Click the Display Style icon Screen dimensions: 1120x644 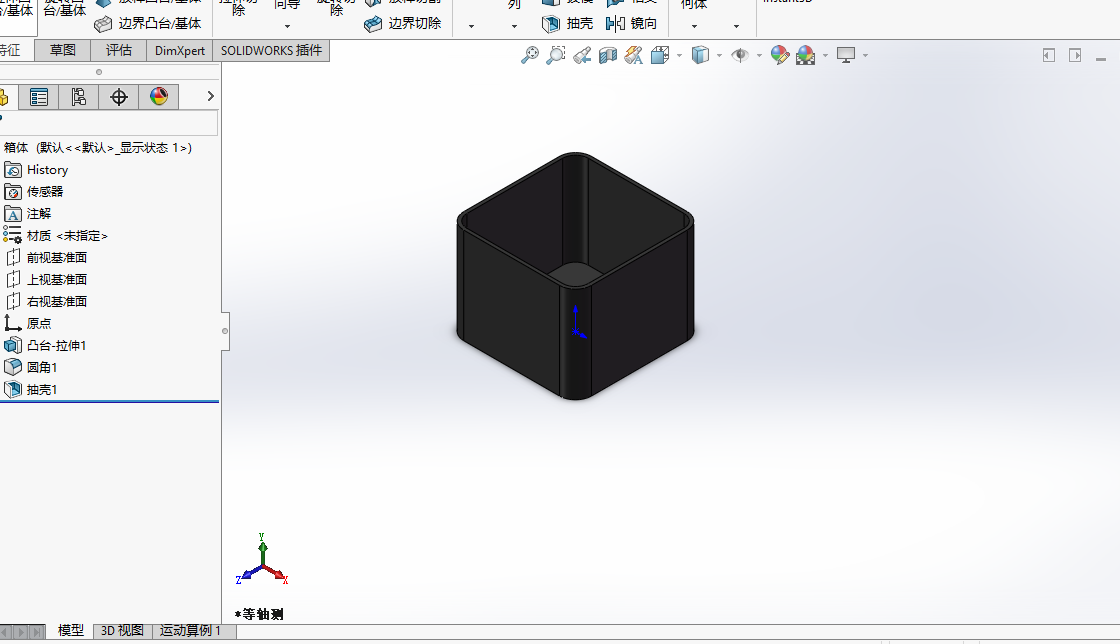point(701,55)
